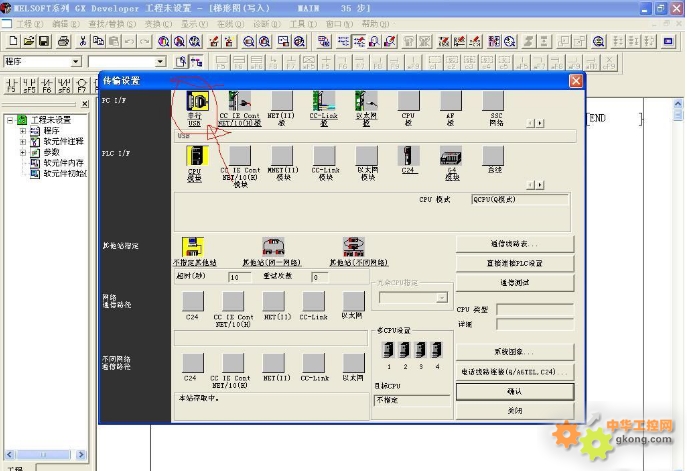Select the AF board icon in PC I/F
Viewport: 687px width, 471px height.
tap(450, 101)
